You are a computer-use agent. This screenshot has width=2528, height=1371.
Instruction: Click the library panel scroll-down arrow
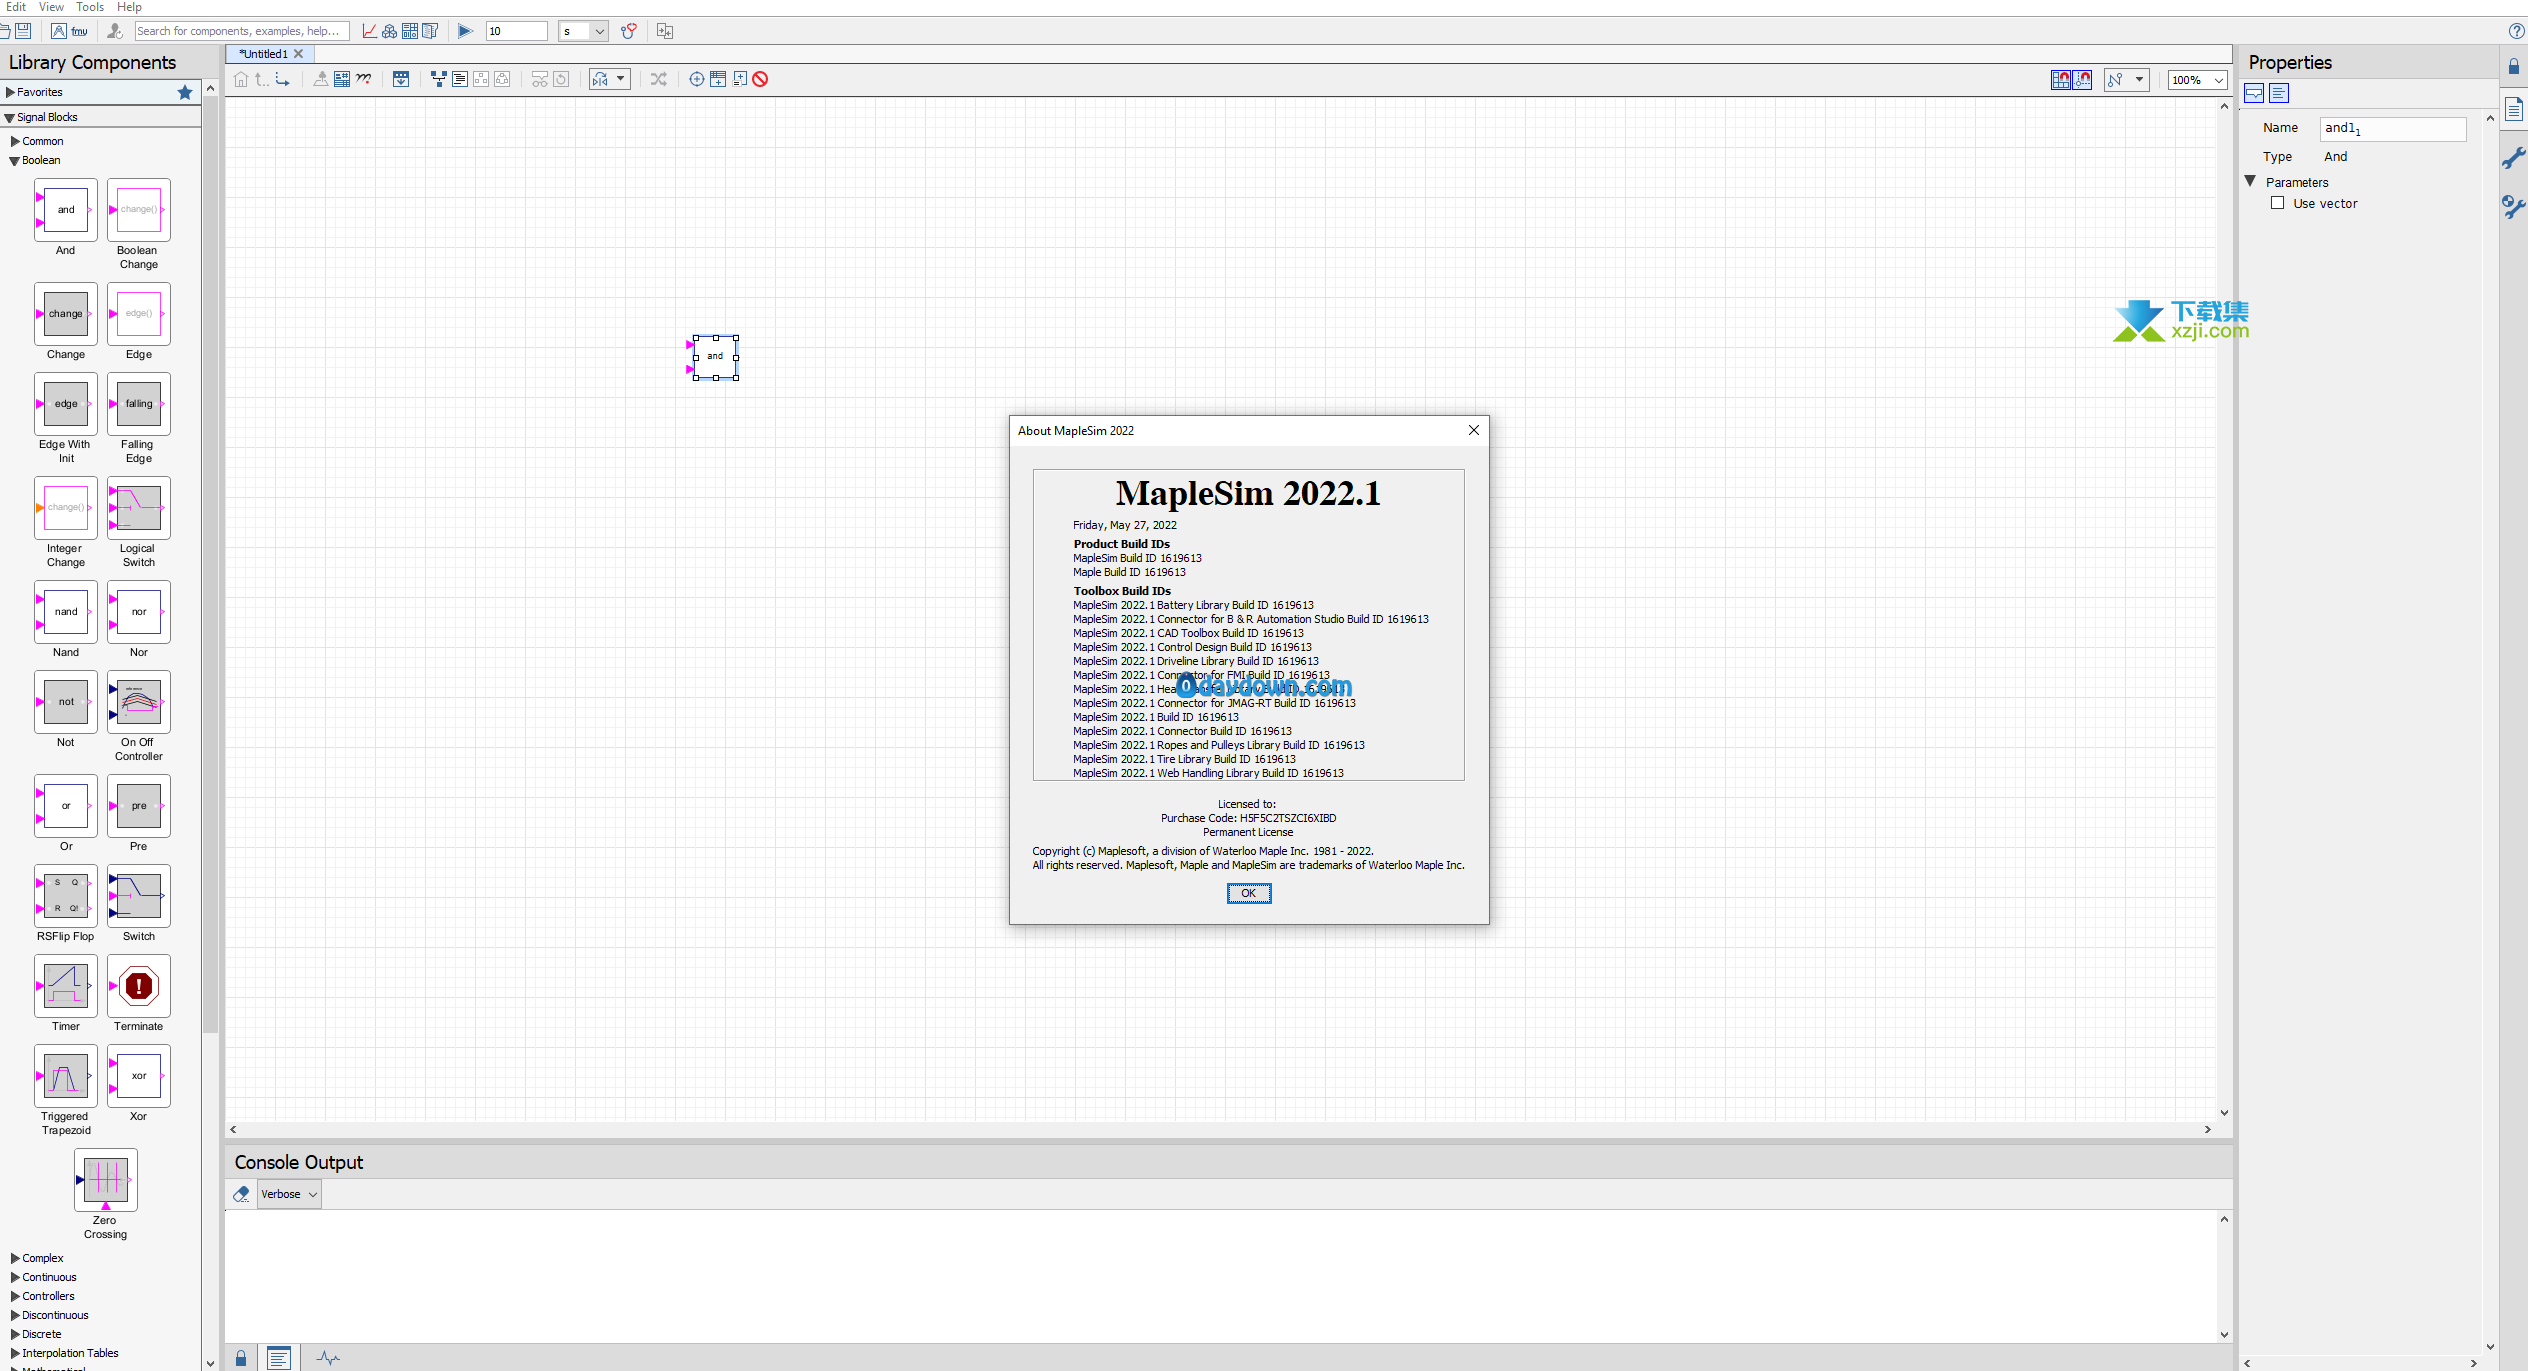[210, 1363]
